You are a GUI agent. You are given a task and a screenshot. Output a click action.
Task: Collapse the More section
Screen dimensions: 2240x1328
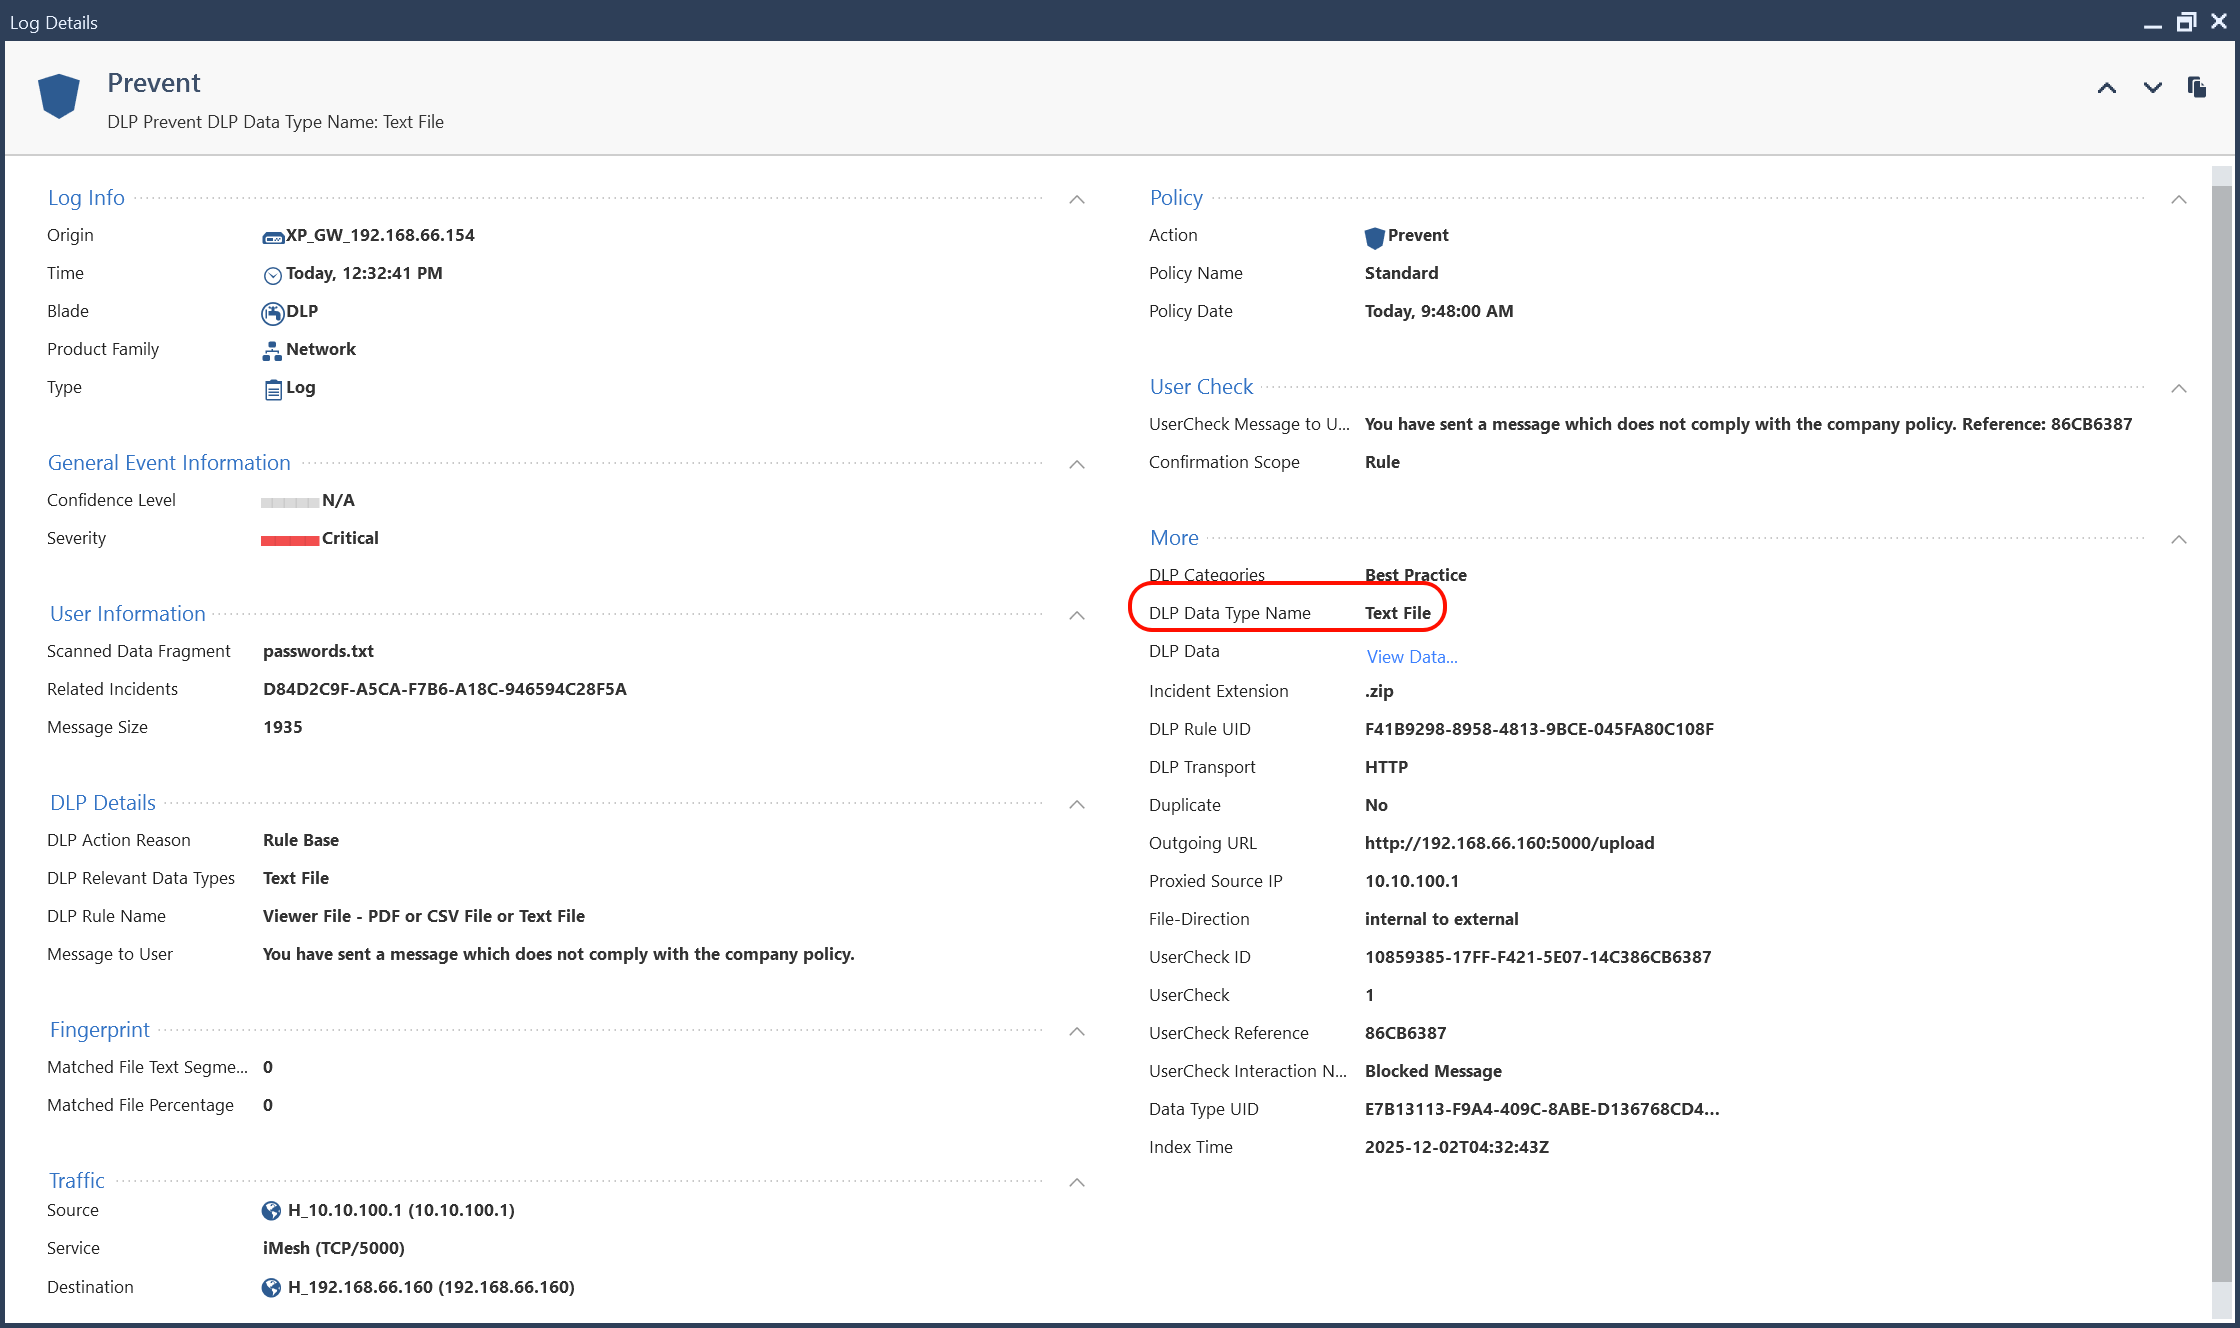pyautogui.click(x=2179, y=540)
